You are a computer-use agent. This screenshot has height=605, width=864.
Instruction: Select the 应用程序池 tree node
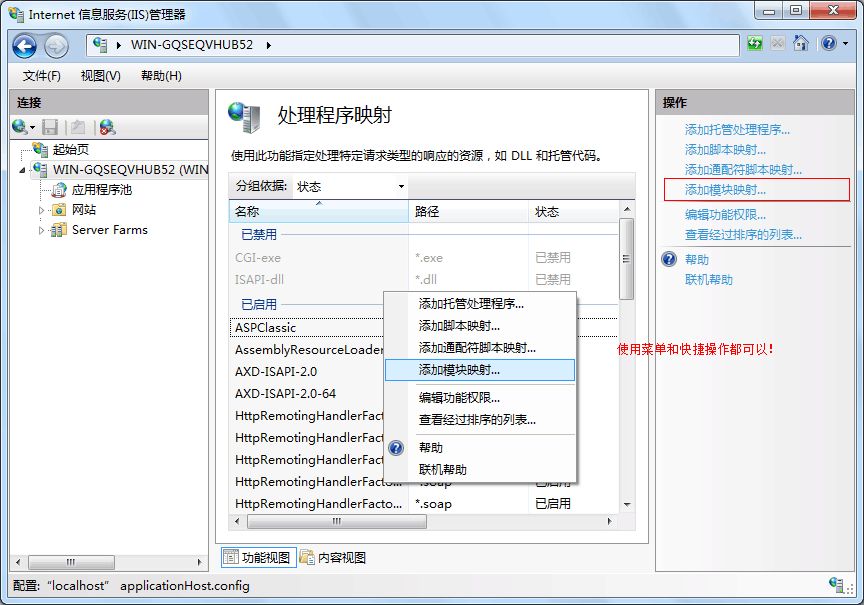click(101, 189)
